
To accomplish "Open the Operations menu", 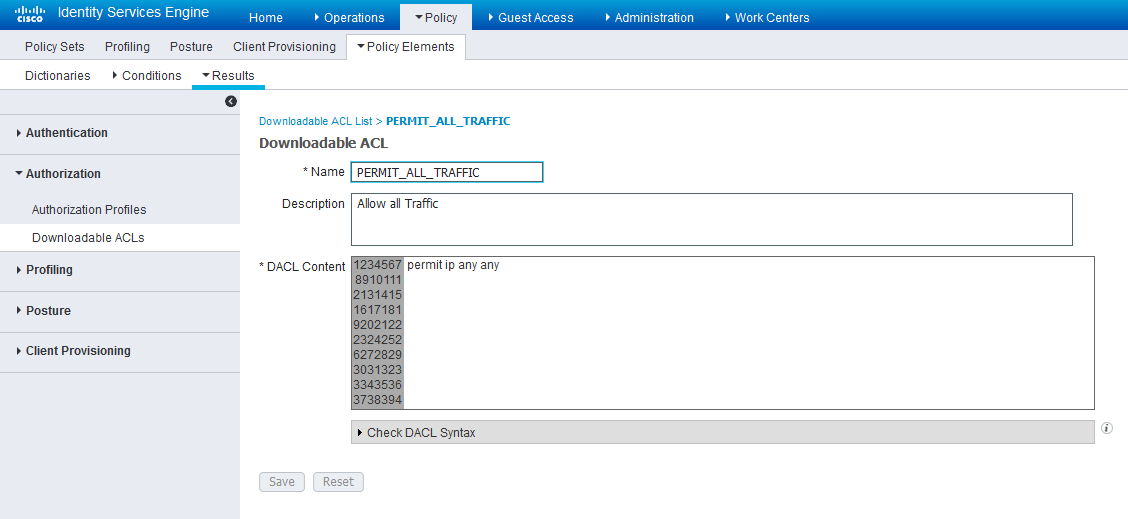I will 349,17.
